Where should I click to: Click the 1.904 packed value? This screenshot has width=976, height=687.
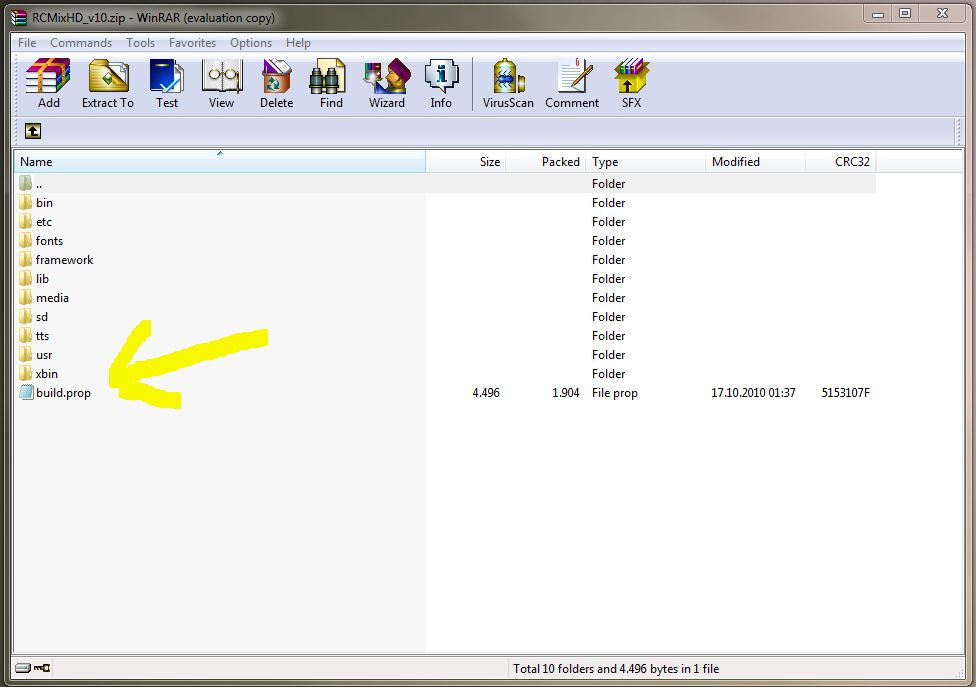[566, 393]
